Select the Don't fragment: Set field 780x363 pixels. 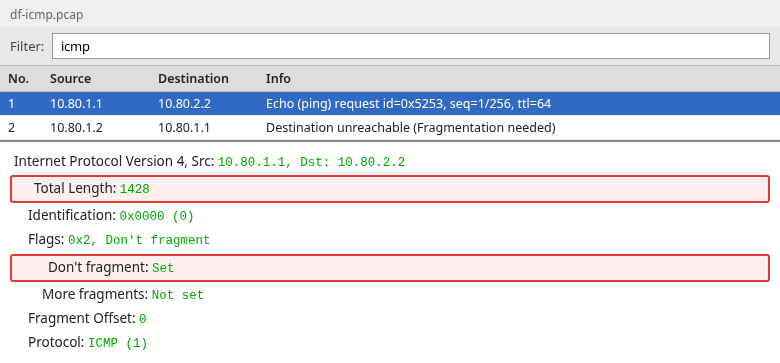coord(390,268)
